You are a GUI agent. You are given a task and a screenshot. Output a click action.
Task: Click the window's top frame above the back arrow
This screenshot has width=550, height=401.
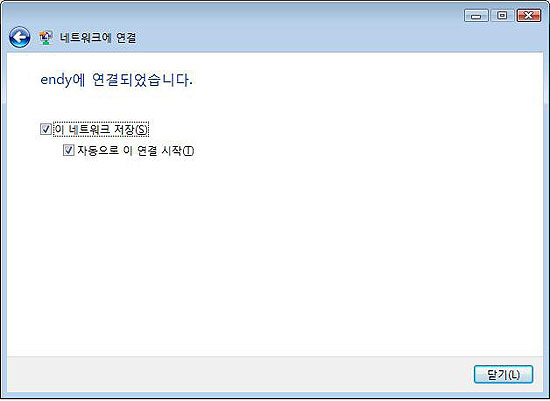click(21, 11)
